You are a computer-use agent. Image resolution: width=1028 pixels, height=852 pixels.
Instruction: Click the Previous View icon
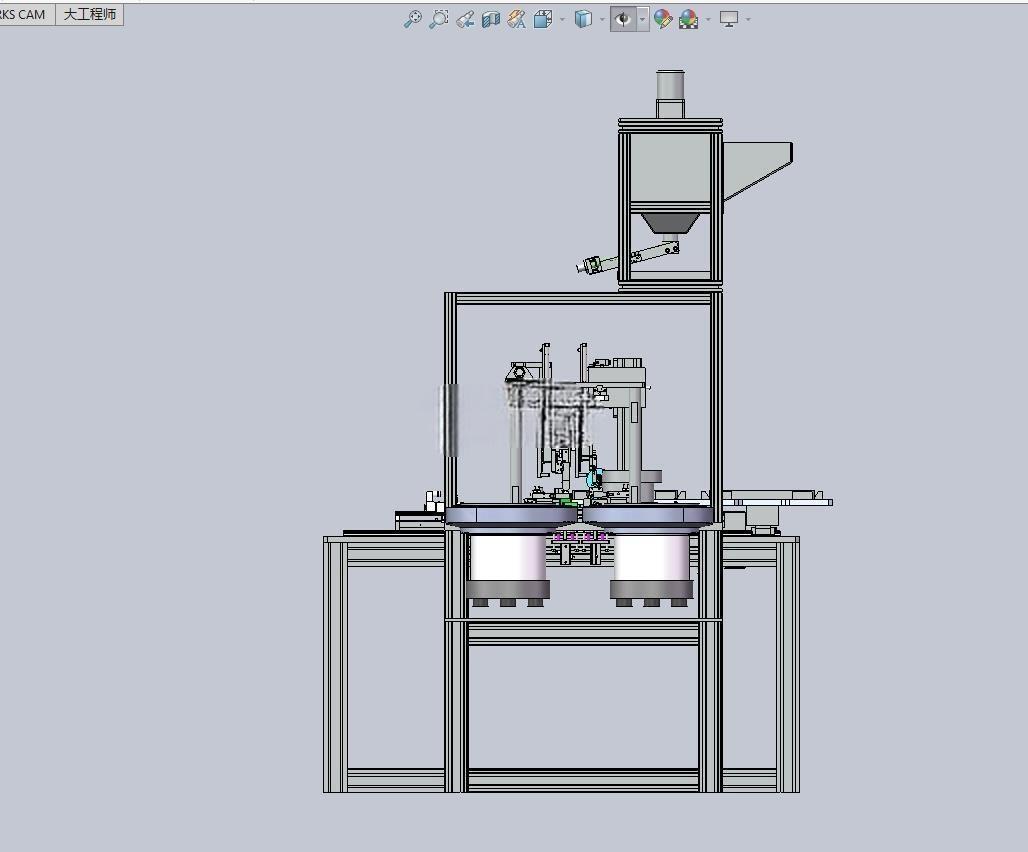tap(465, 20)
